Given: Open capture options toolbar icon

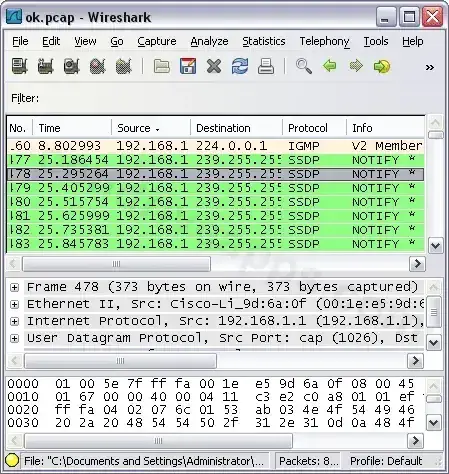Looking at the screenshot, I should coord(46,66).
